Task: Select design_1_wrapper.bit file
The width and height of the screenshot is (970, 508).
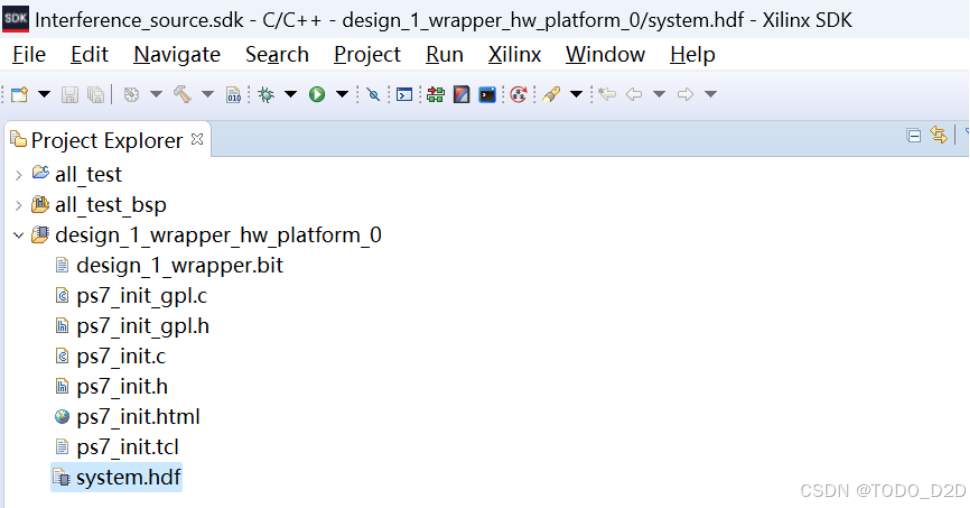Action: tap(179, 265)
